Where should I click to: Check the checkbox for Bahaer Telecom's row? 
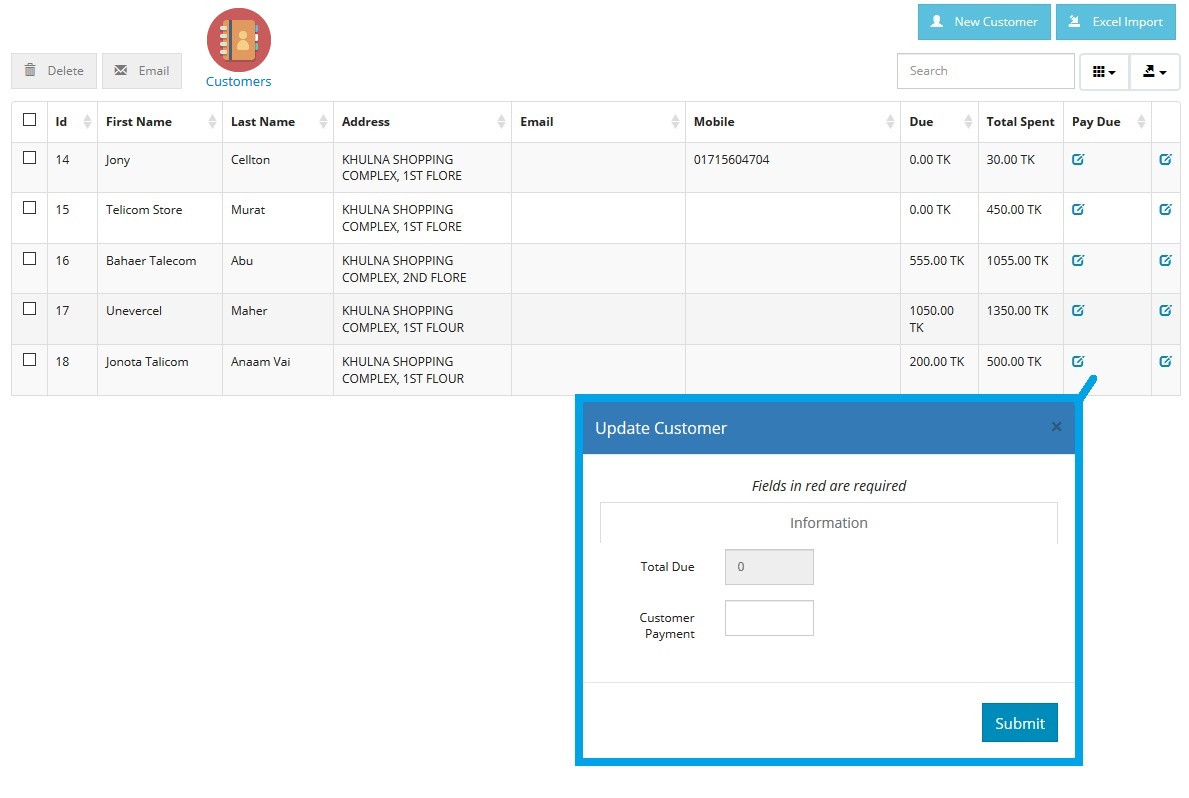tap(29, 259)
